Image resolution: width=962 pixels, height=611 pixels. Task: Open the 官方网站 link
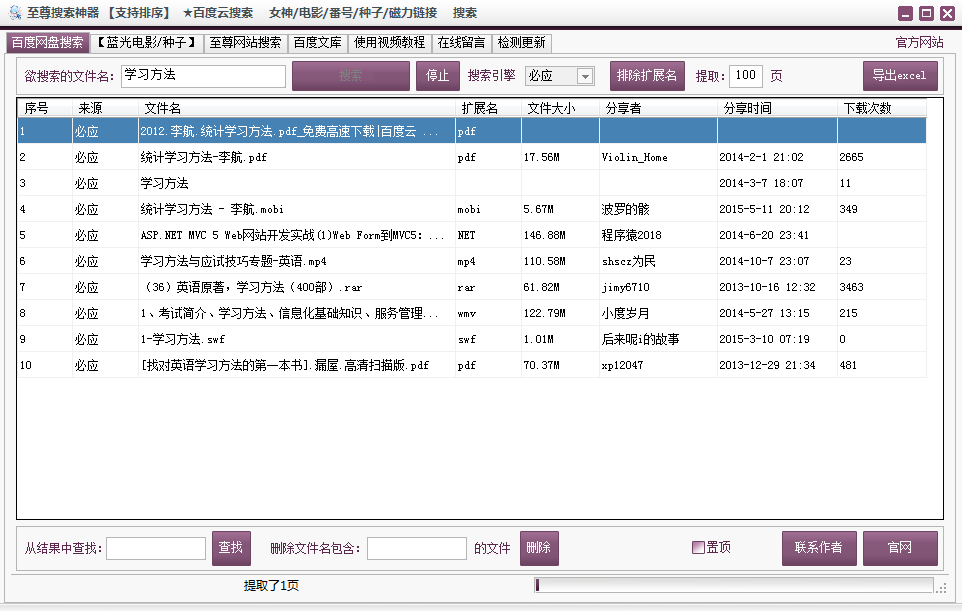coord(919,42)
